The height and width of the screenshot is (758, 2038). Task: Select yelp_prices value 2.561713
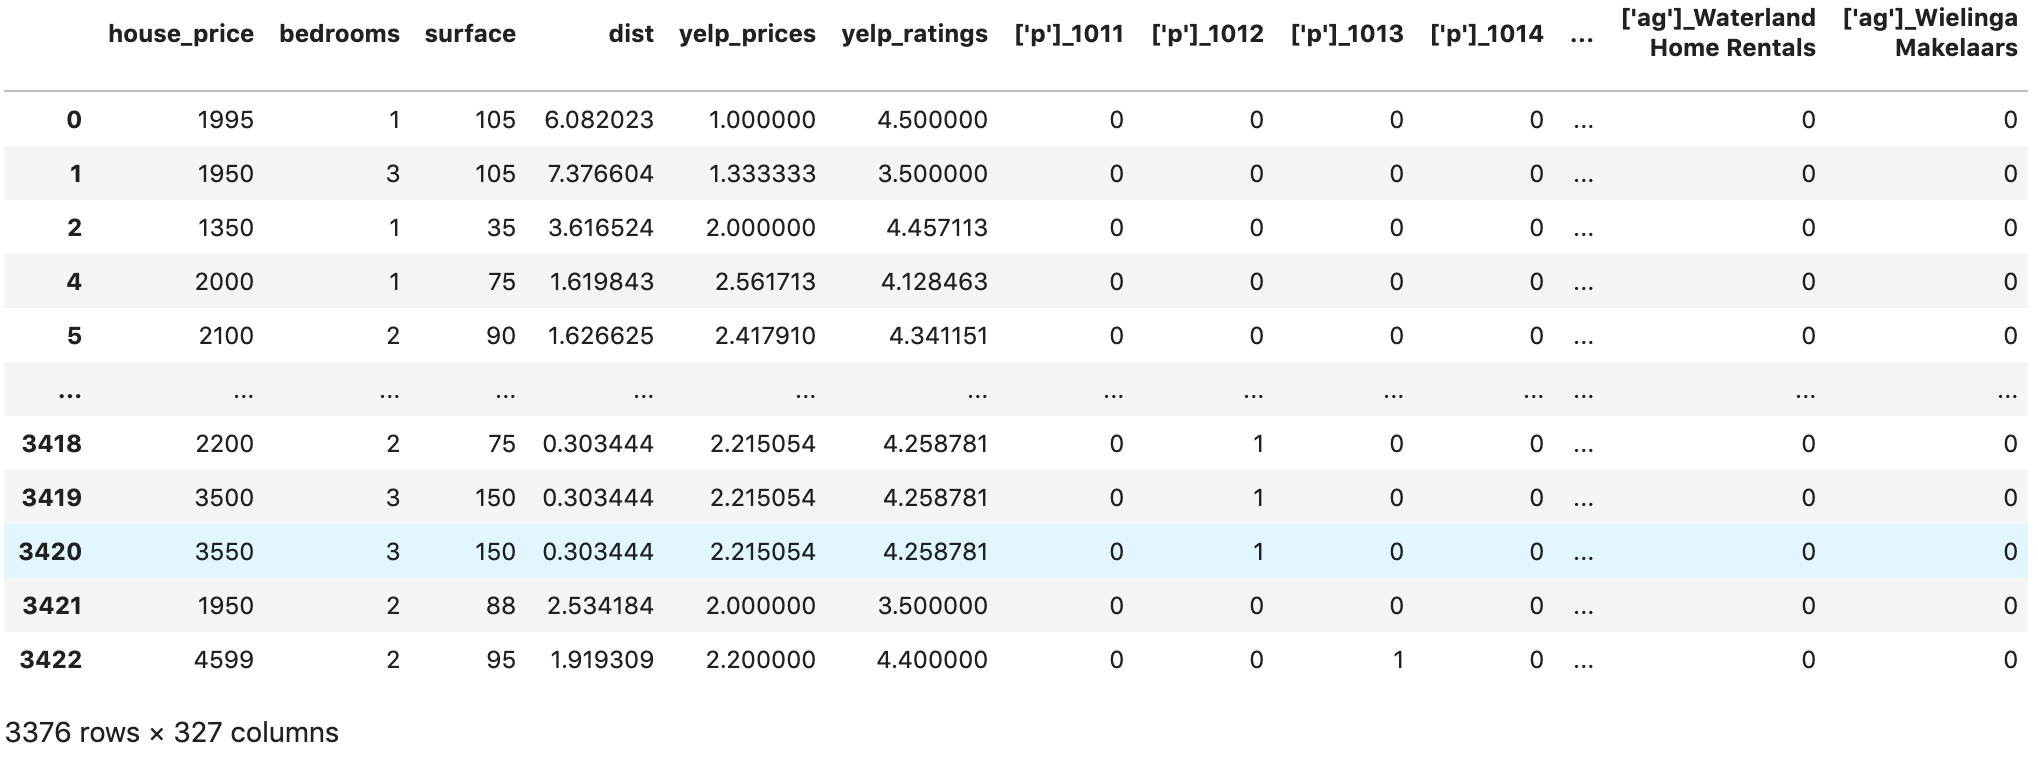click(765, 282)
